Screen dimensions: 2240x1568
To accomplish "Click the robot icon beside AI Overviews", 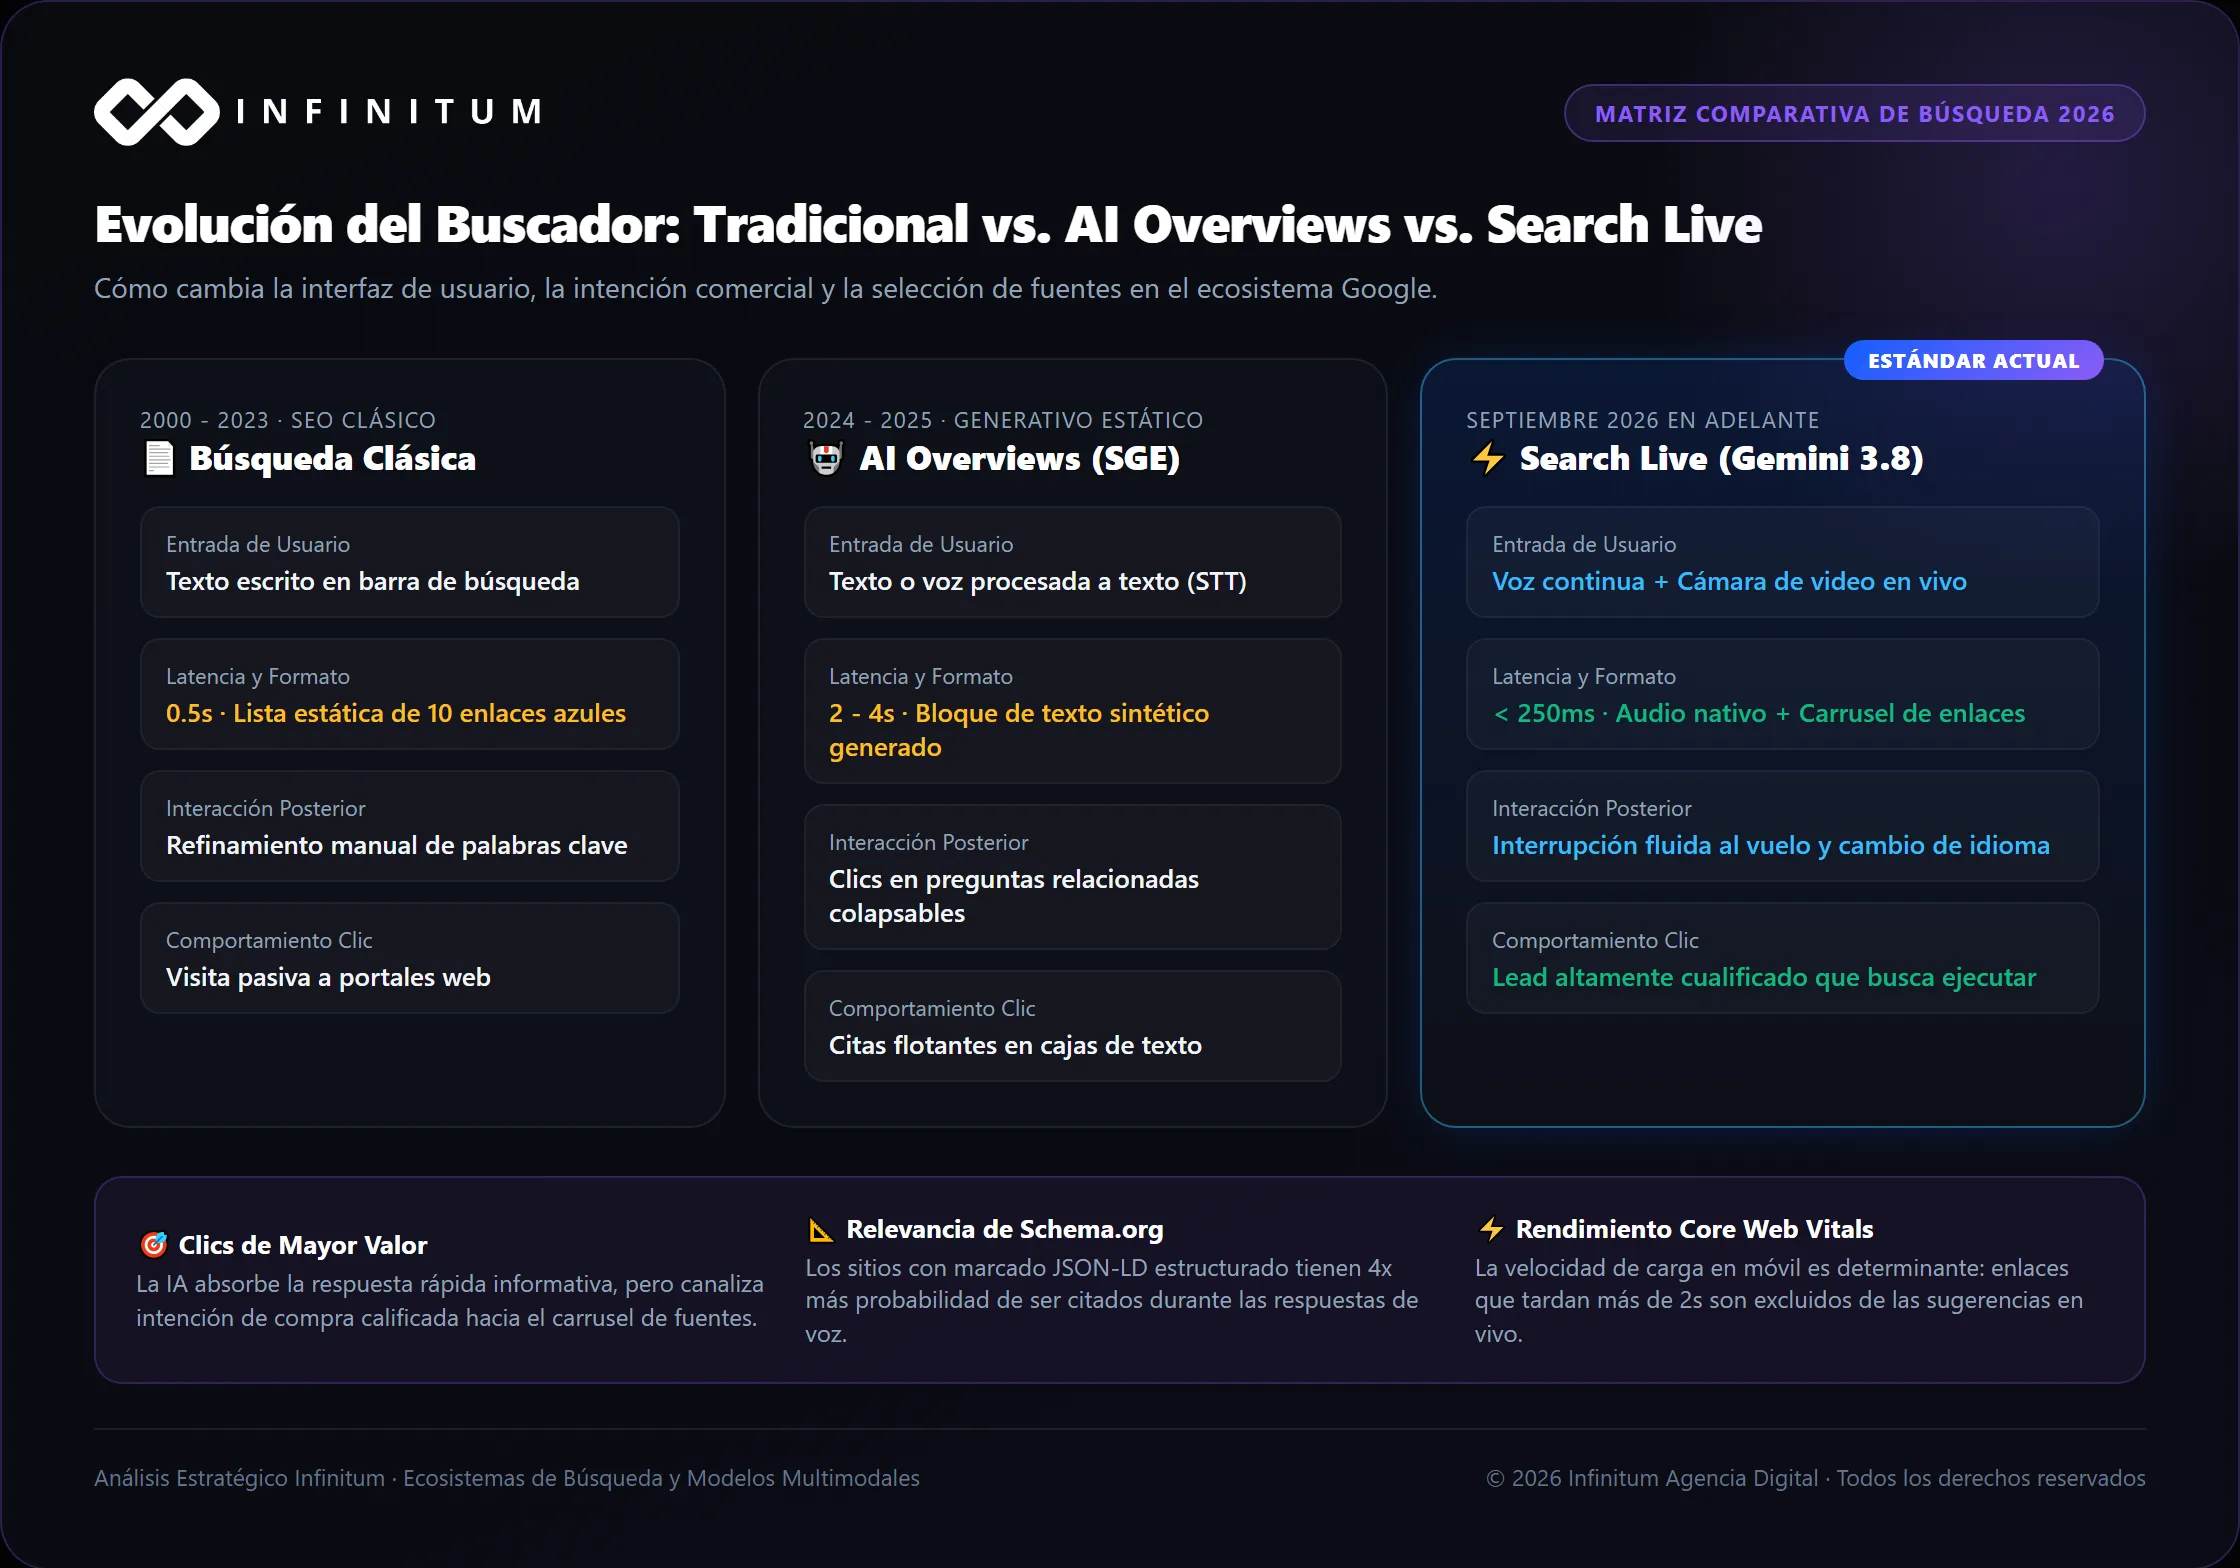I will point(826,459).
